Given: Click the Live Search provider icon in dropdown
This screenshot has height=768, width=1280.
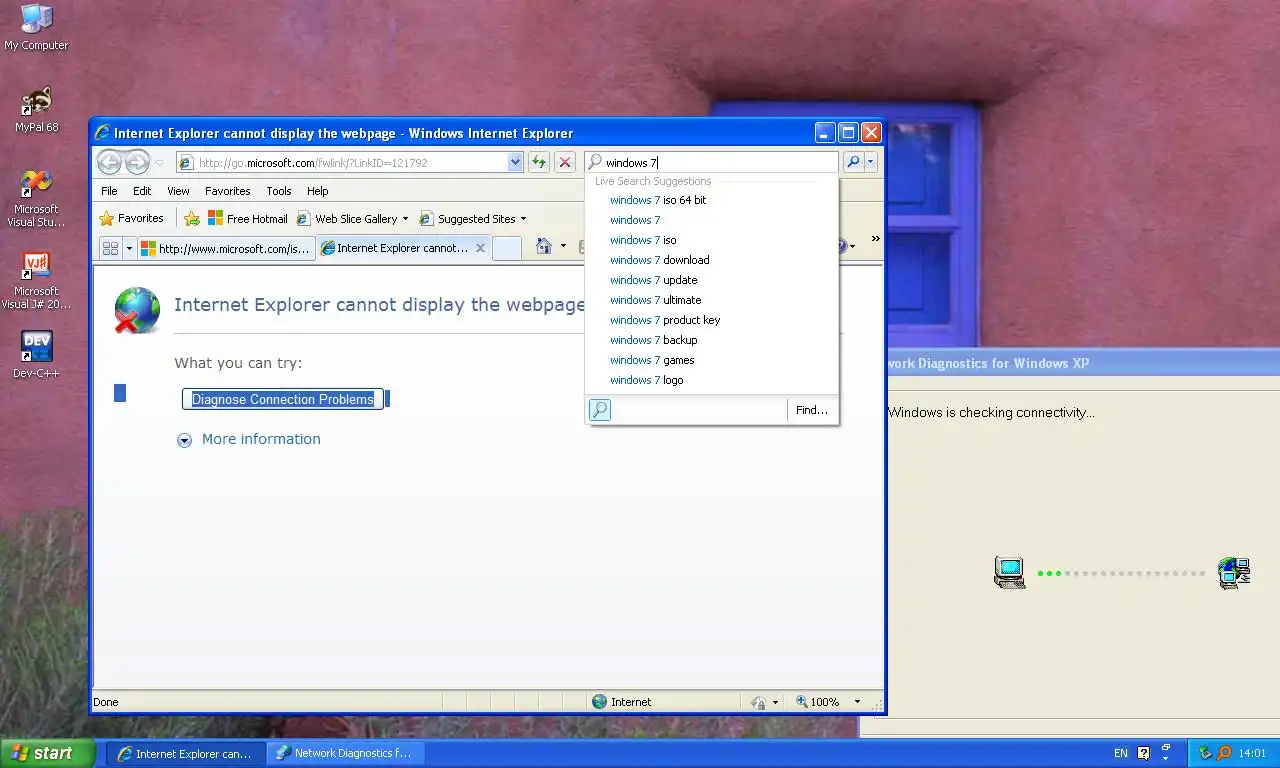Looking at the screenshot, I should point(599,410).
